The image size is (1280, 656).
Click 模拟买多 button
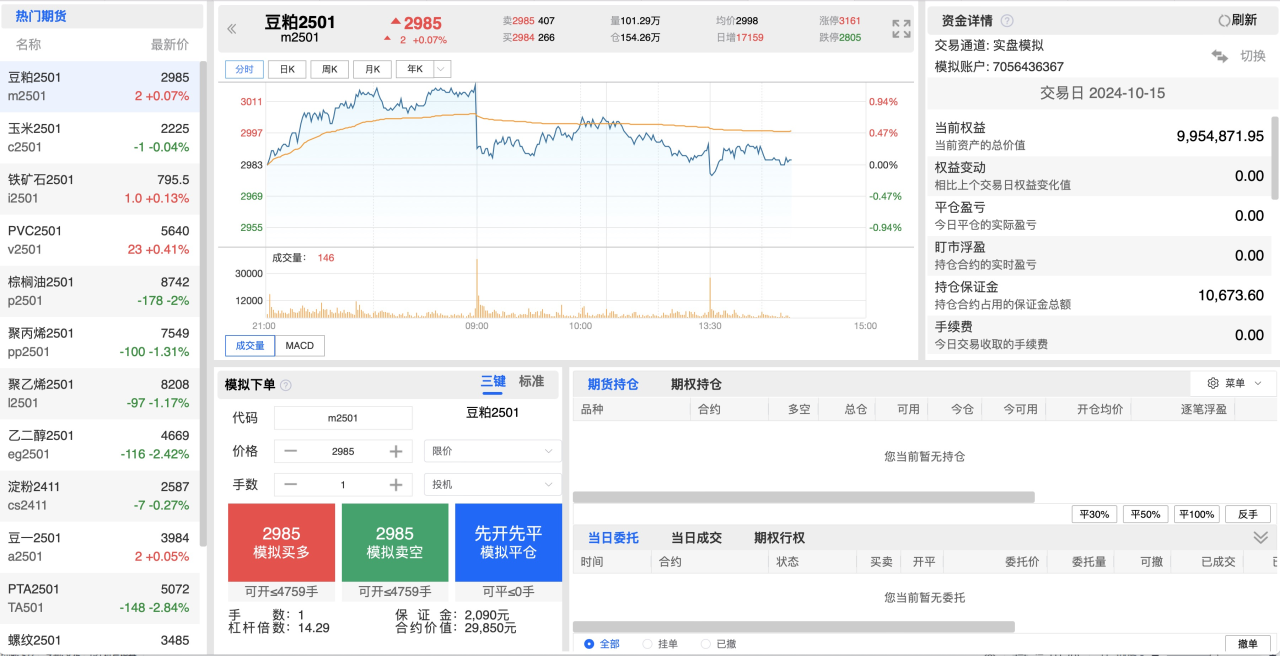click(x=282, y=543)
